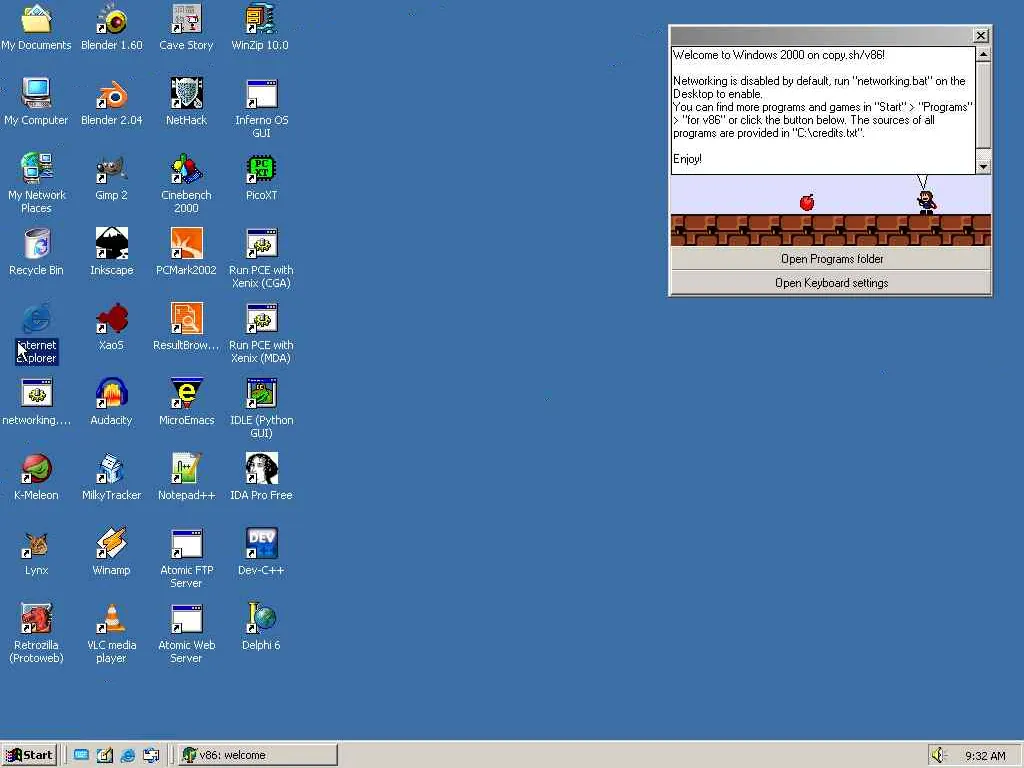Click the pixel character in welcome window
The image size is (1024, 768).
point(926,202)
